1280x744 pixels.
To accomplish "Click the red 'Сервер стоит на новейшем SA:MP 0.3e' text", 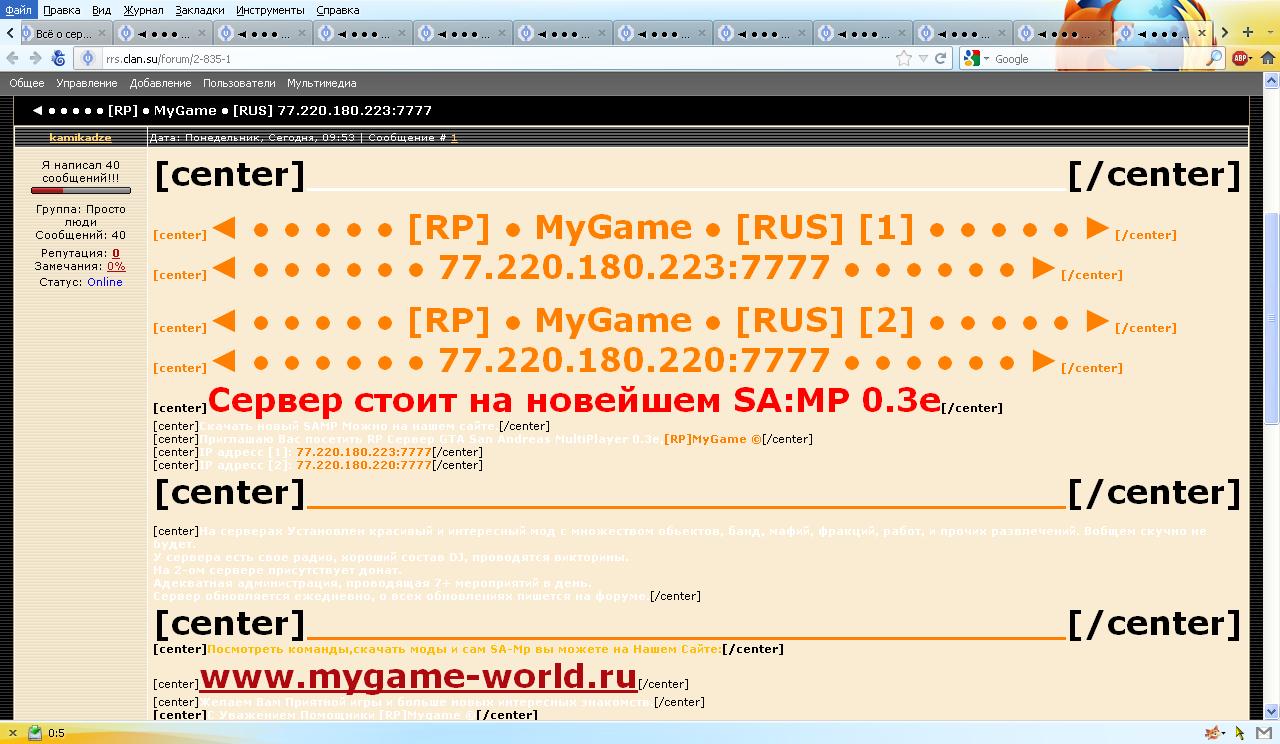I will point(574,400).
